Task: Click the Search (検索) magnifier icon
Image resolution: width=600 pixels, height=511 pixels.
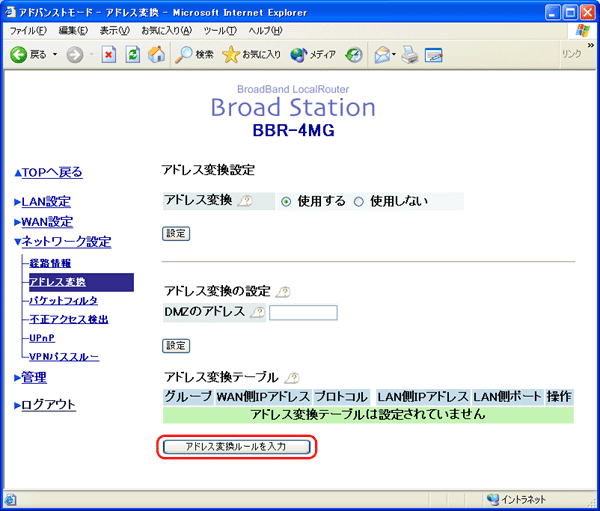Action: pos(183,55)
